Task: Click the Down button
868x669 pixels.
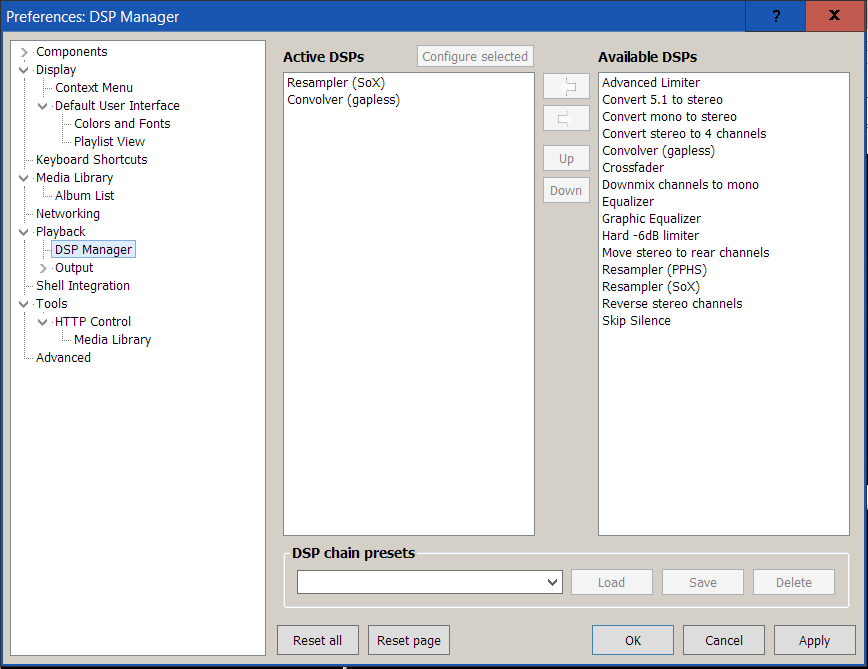Action: tap(566, 190)
